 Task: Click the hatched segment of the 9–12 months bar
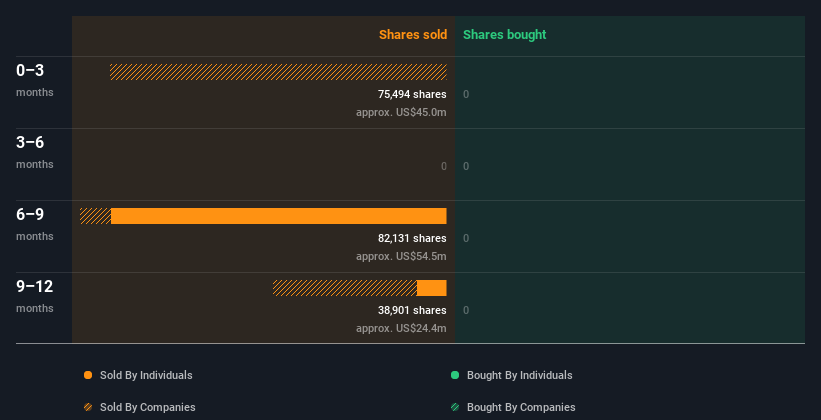click(x=345, y=288)
